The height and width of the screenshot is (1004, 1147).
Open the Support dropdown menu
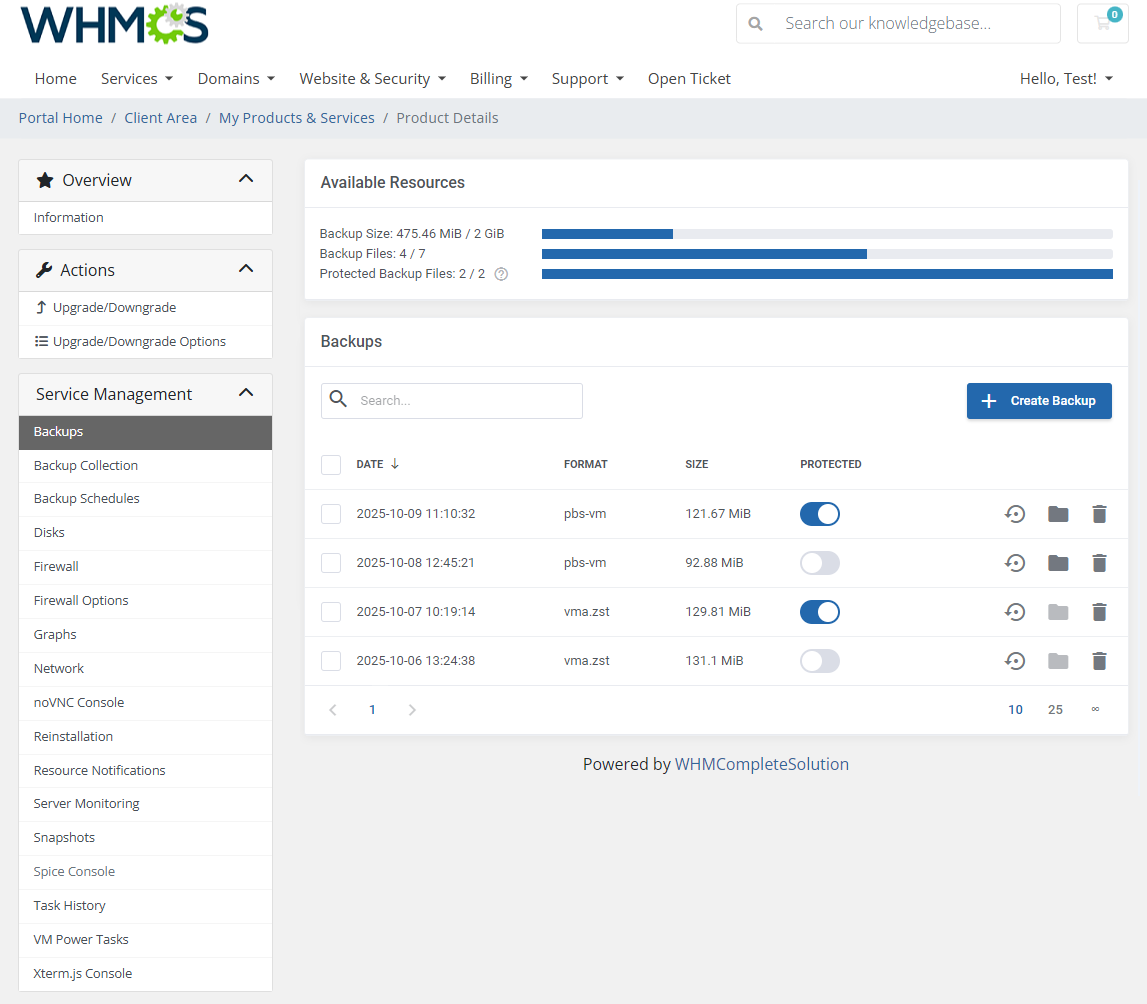[x=587, y=78]
